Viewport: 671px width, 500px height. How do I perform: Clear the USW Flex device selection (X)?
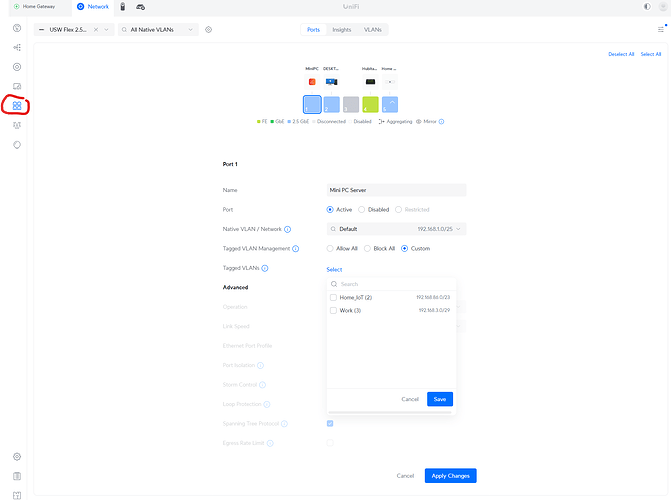click(96, 30)
